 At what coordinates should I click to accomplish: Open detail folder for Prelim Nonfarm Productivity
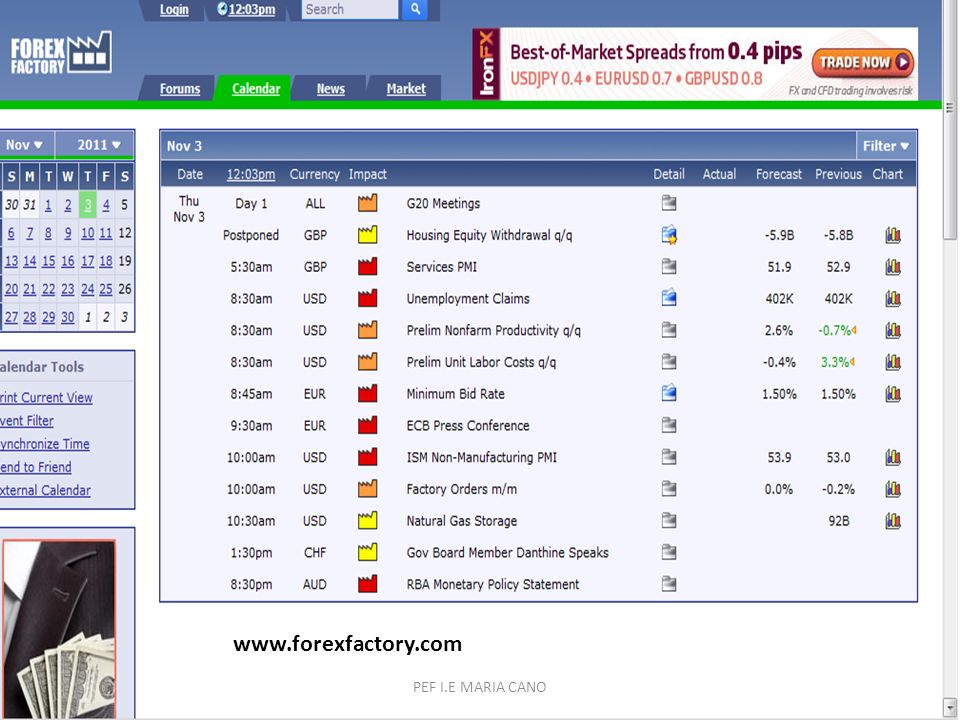669,330
